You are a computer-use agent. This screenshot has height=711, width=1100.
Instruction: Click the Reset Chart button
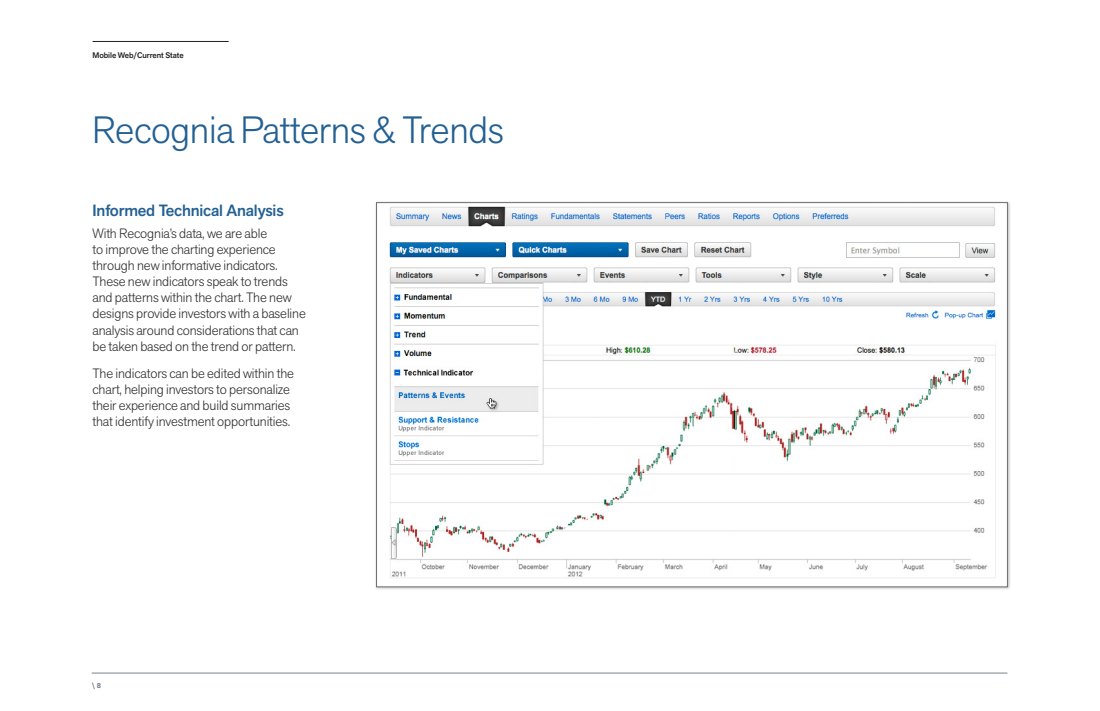point(722,250)
